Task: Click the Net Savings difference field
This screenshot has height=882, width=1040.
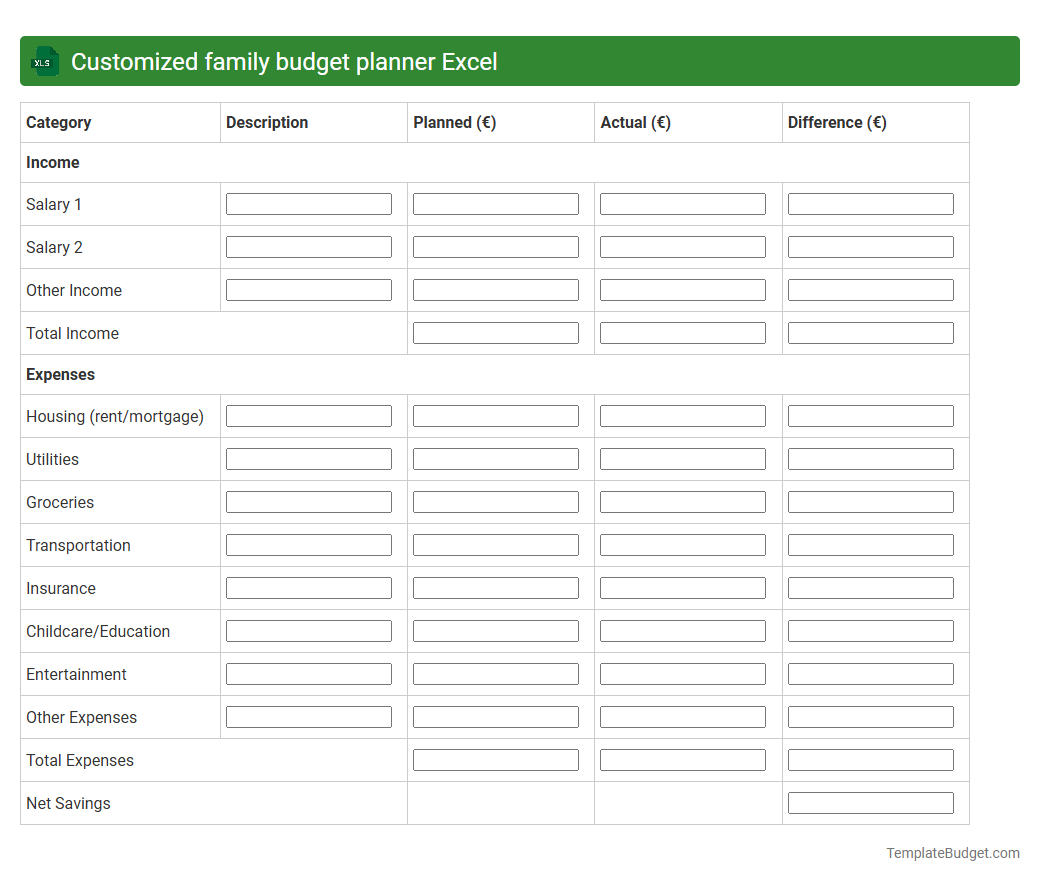Action: 871,802
